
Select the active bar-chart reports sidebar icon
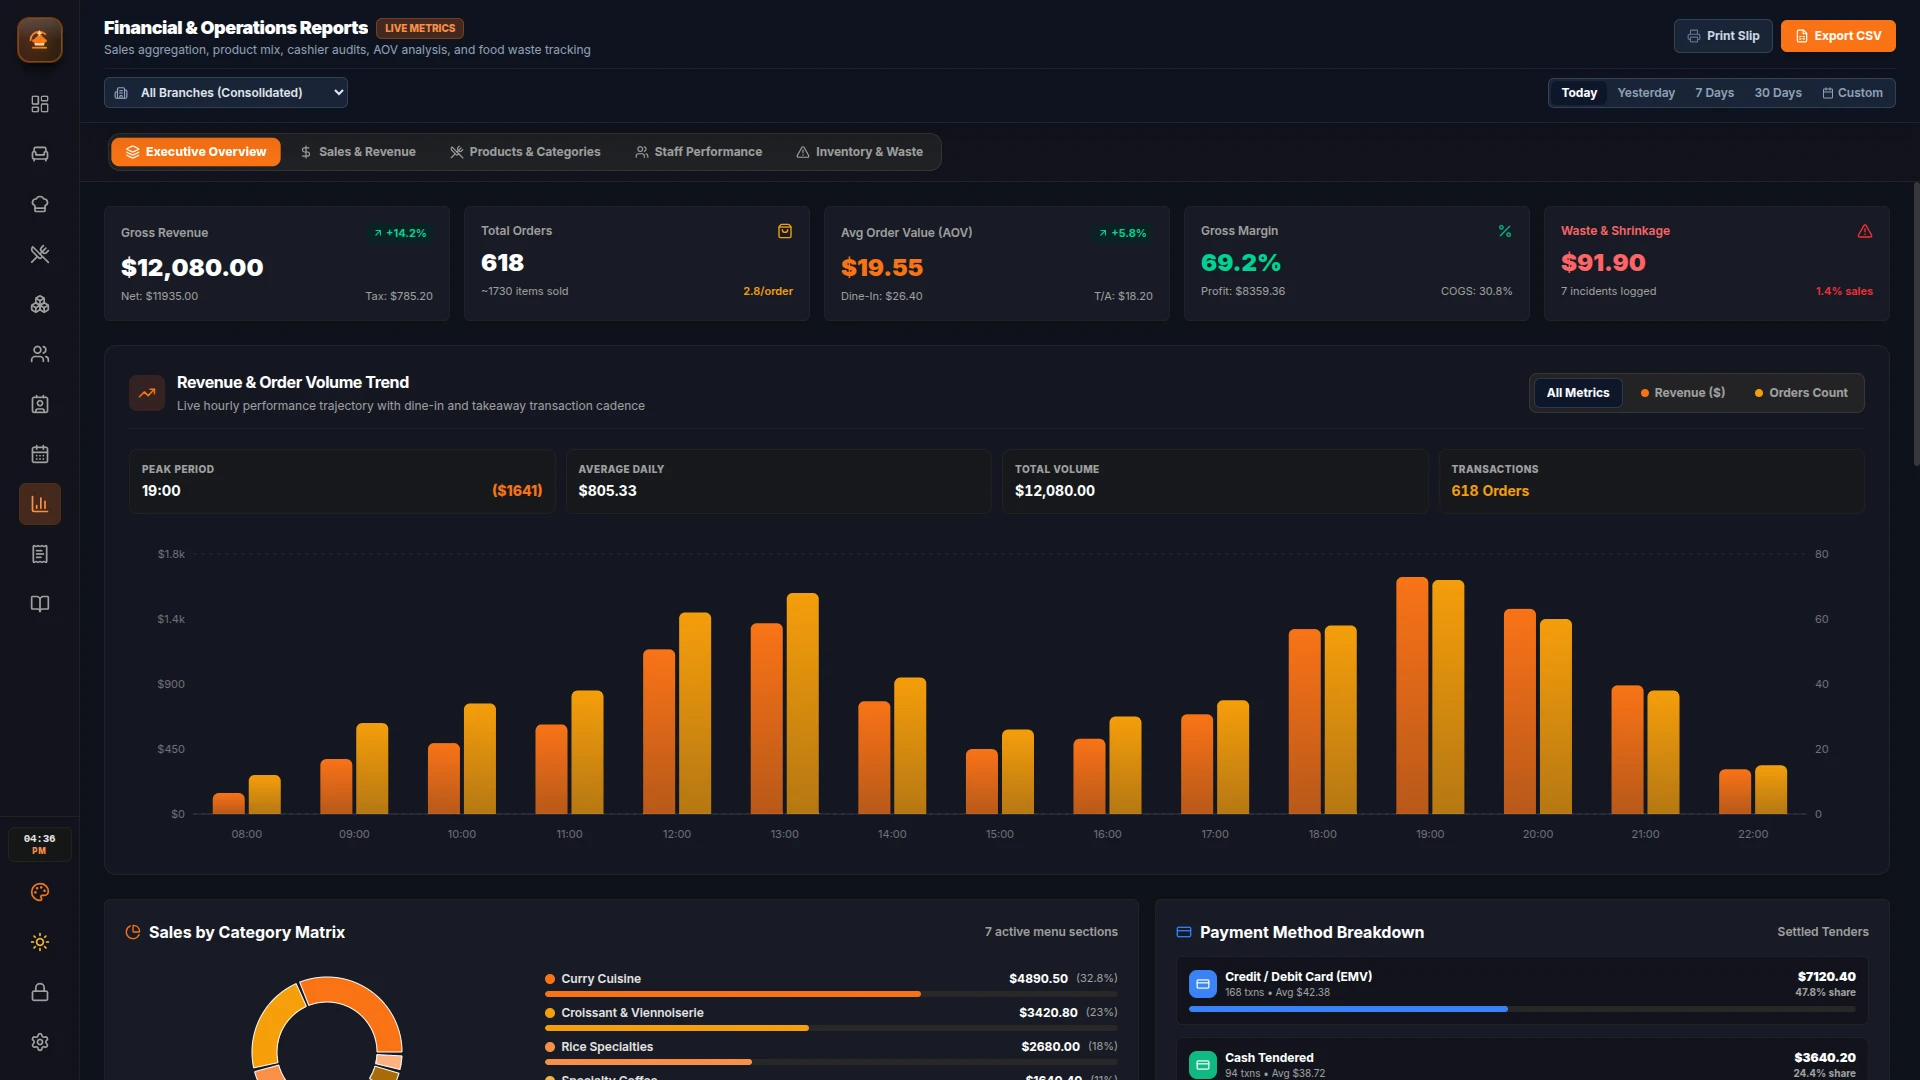(39, 504)
